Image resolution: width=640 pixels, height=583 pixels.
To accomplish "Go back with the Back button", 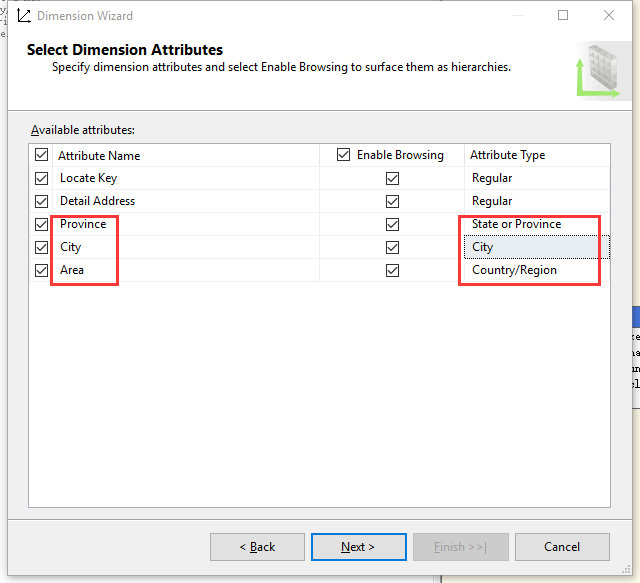I will coord(257,547).
